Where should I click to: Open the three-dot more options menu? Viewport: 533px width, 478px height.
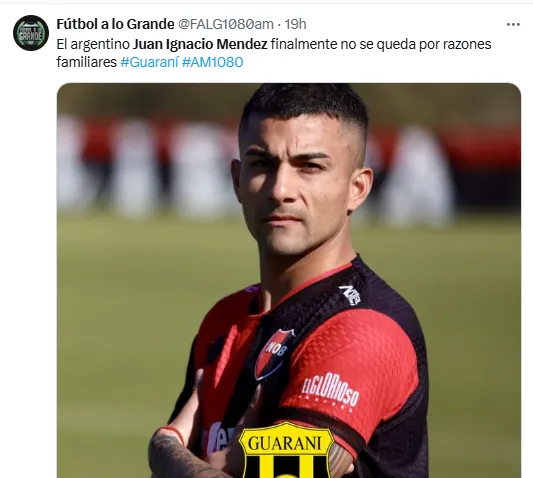click(x=513, y=24)
